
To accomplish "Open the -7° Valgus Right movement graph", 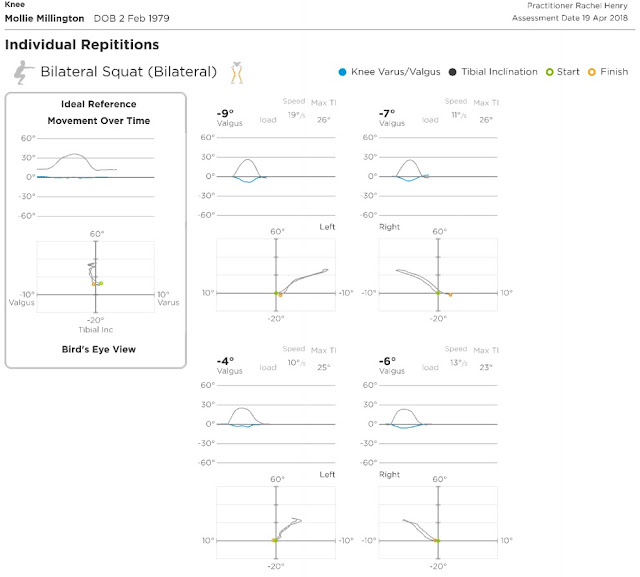I will tap(438, 176).
